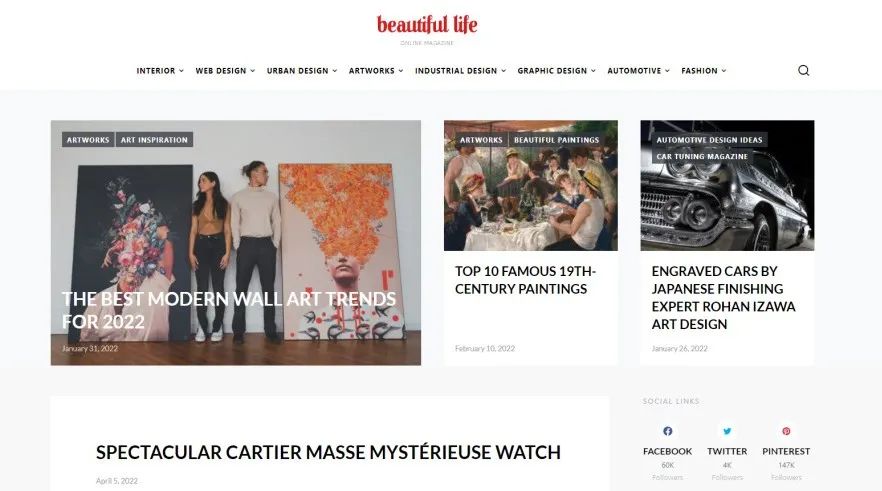Open the search magnifier icon
Viewport: 882px width, 491px height.
pos(803,70)
